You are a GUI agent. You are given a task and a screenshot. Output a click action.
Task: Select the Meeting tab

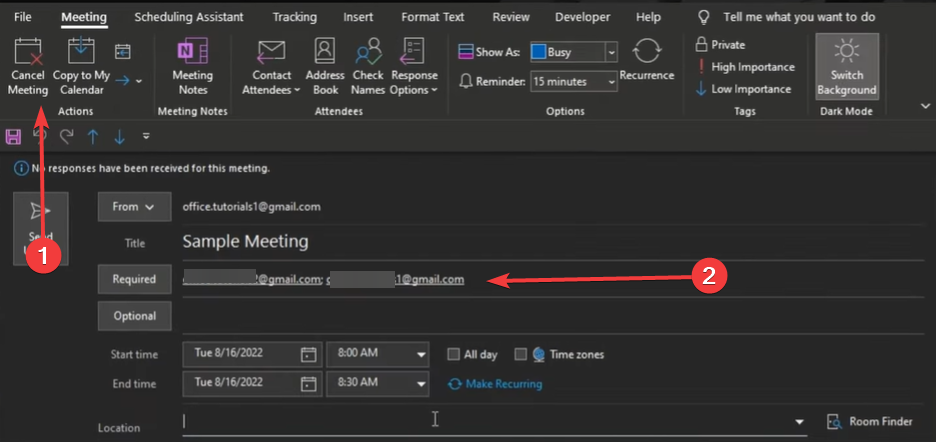click(84, 17)
